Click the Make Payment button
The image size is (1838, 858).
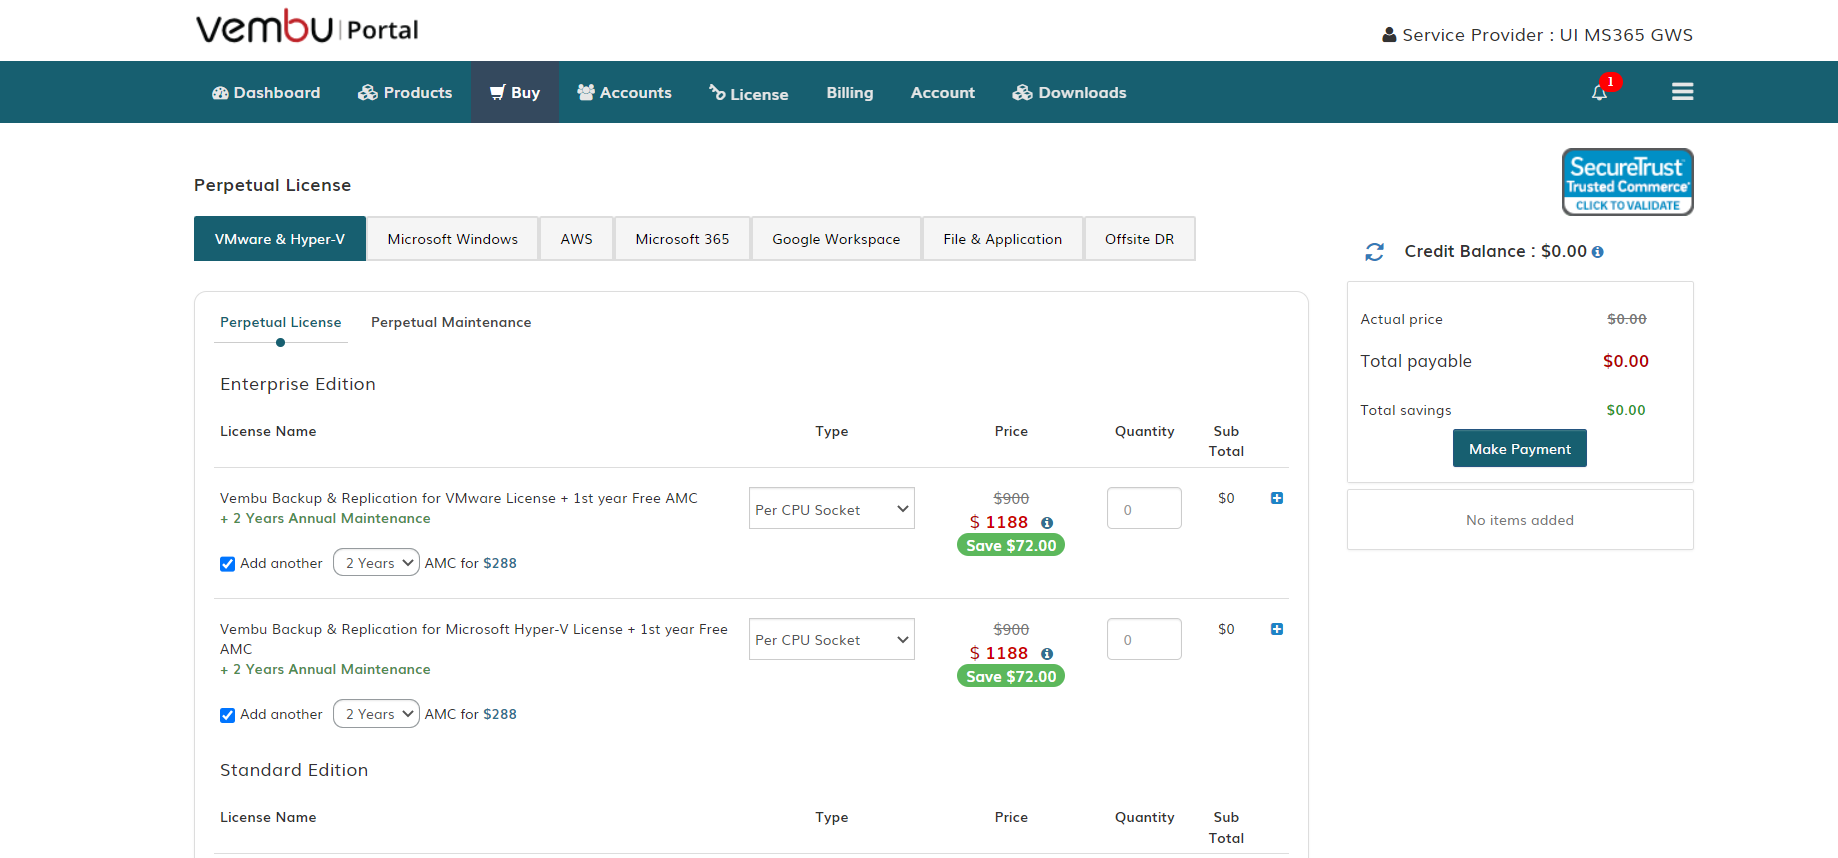click(x=1519, y=448)
